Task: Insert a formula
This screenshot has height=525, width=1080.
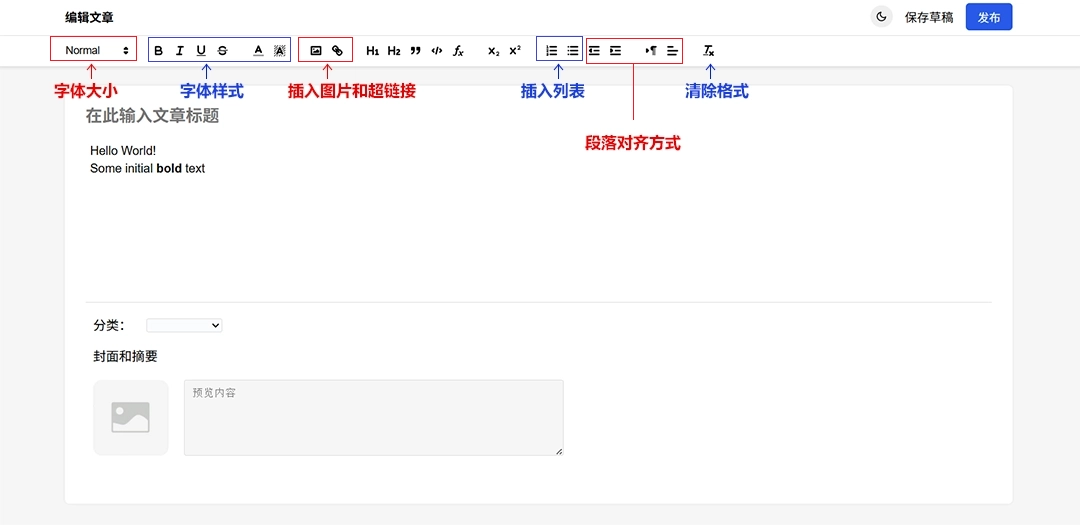Action: 458,50
